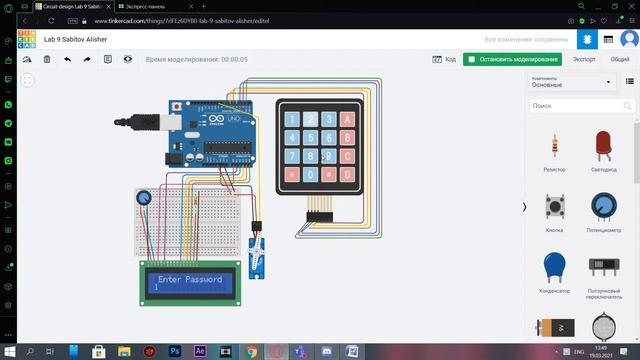Viewport: 640px width, 360px height.
Task: Open the component list table view
Action: click(x=608, y=39)
